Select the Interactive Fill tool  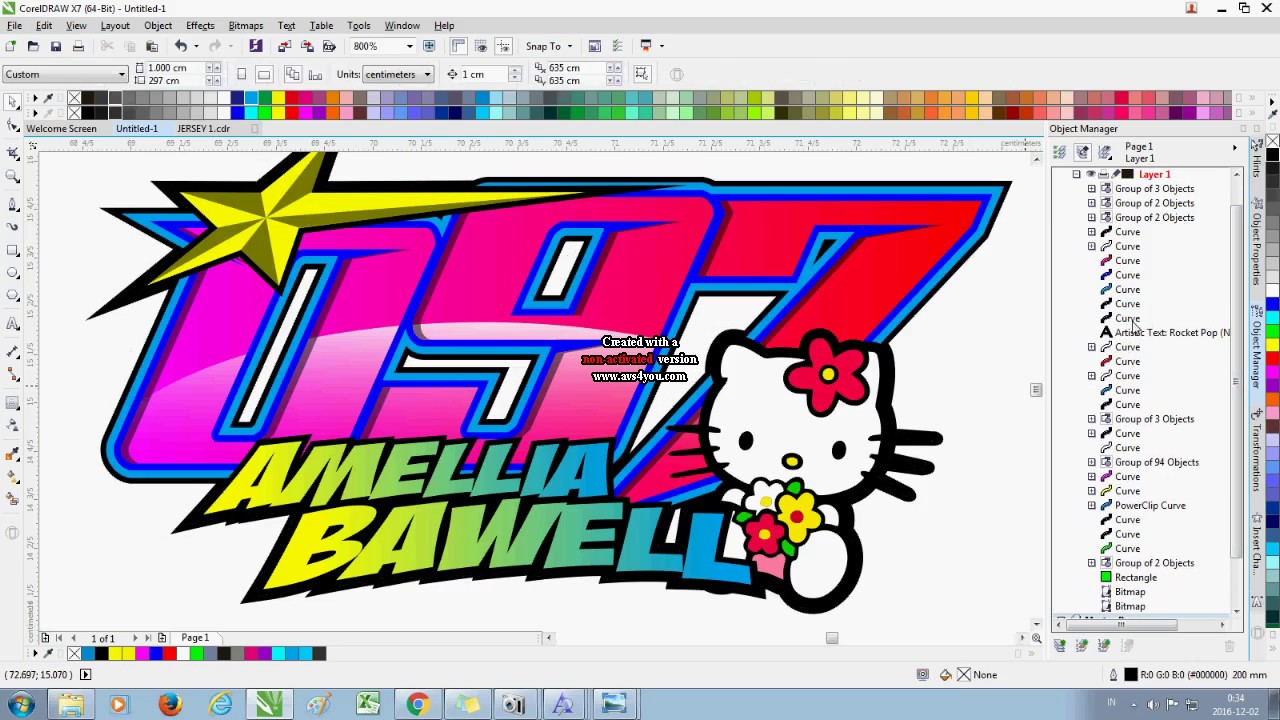12,475
